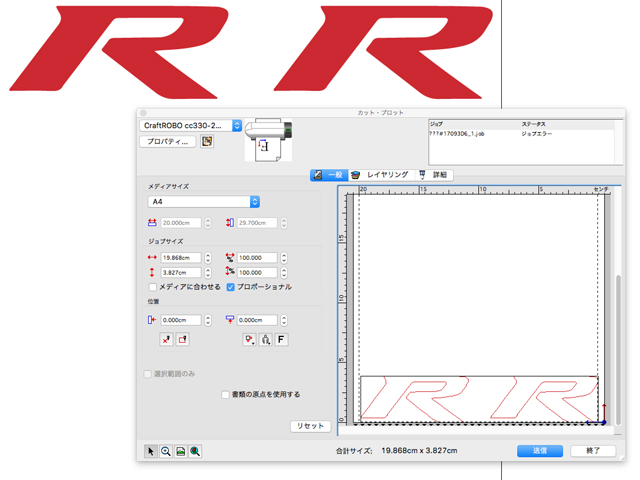Select the zoom magnifier tool
This screenshot has width=640, height=480.
pos(166,451)
